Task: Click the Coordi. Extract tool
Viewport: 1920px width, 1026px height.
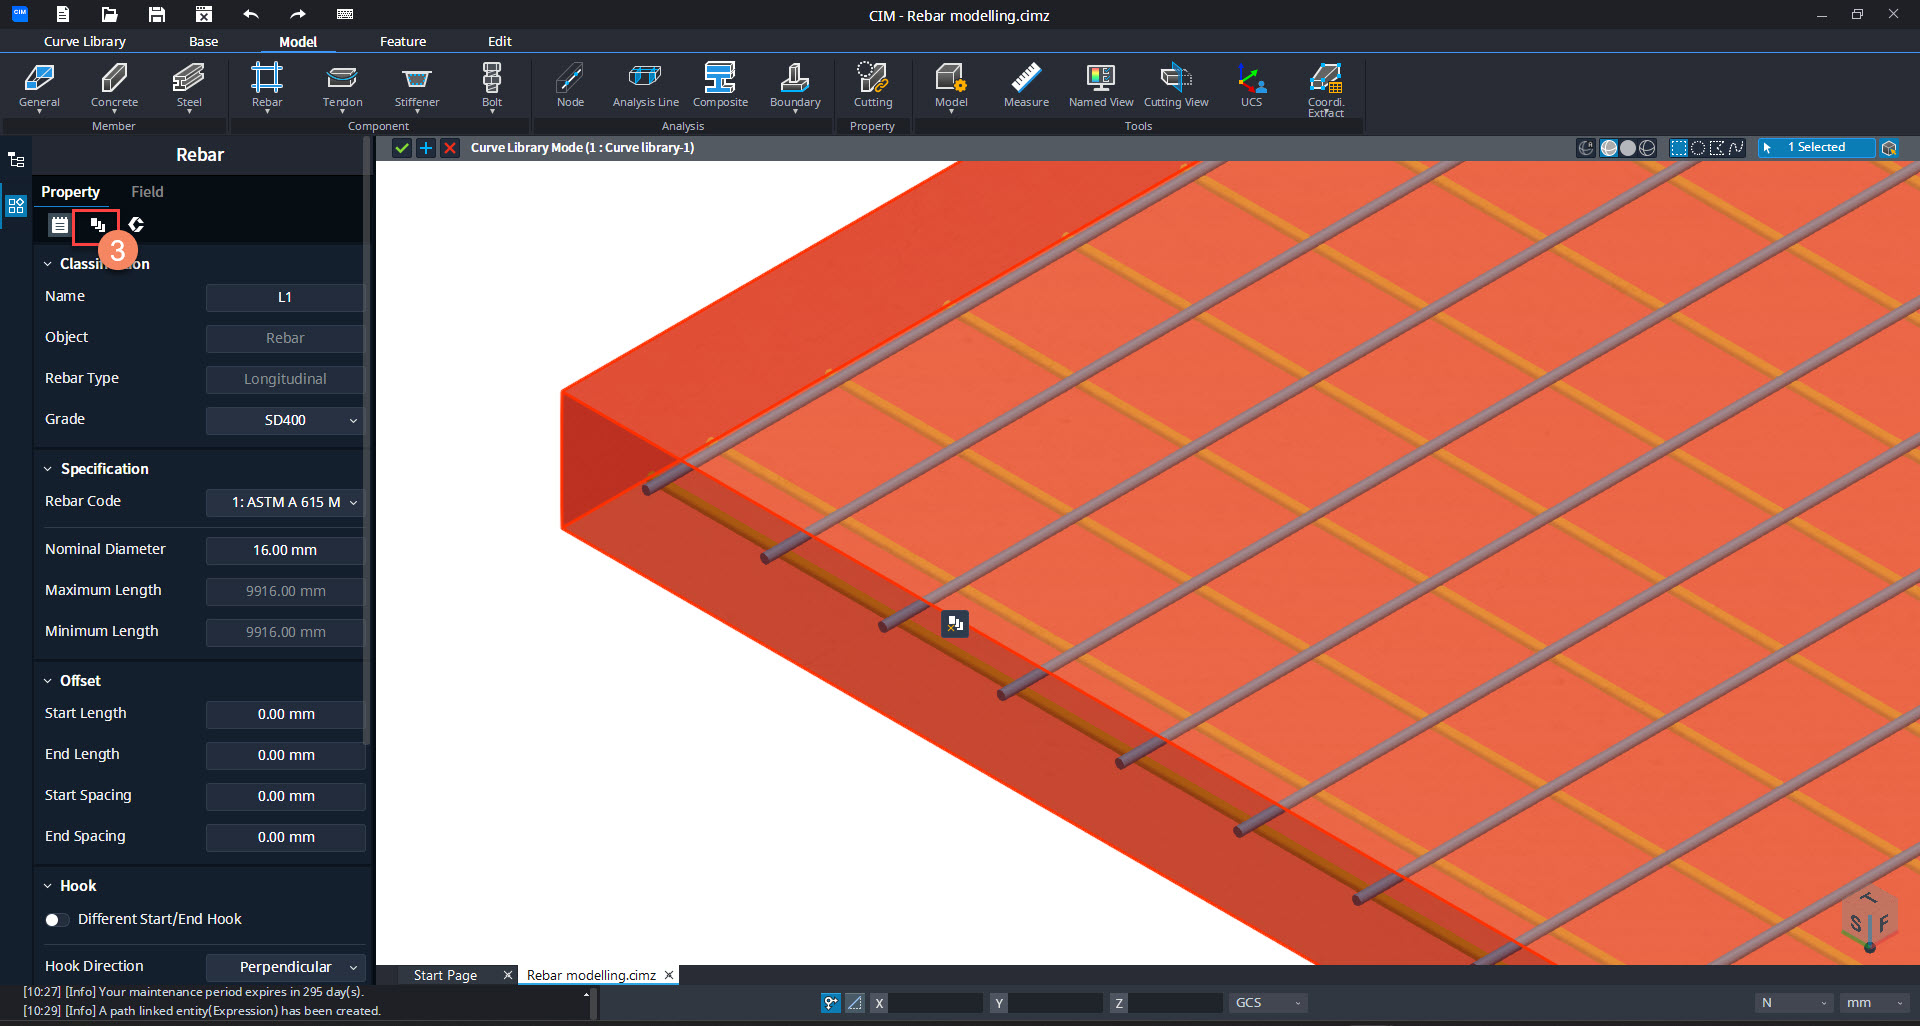Action: pos(1326,90)
